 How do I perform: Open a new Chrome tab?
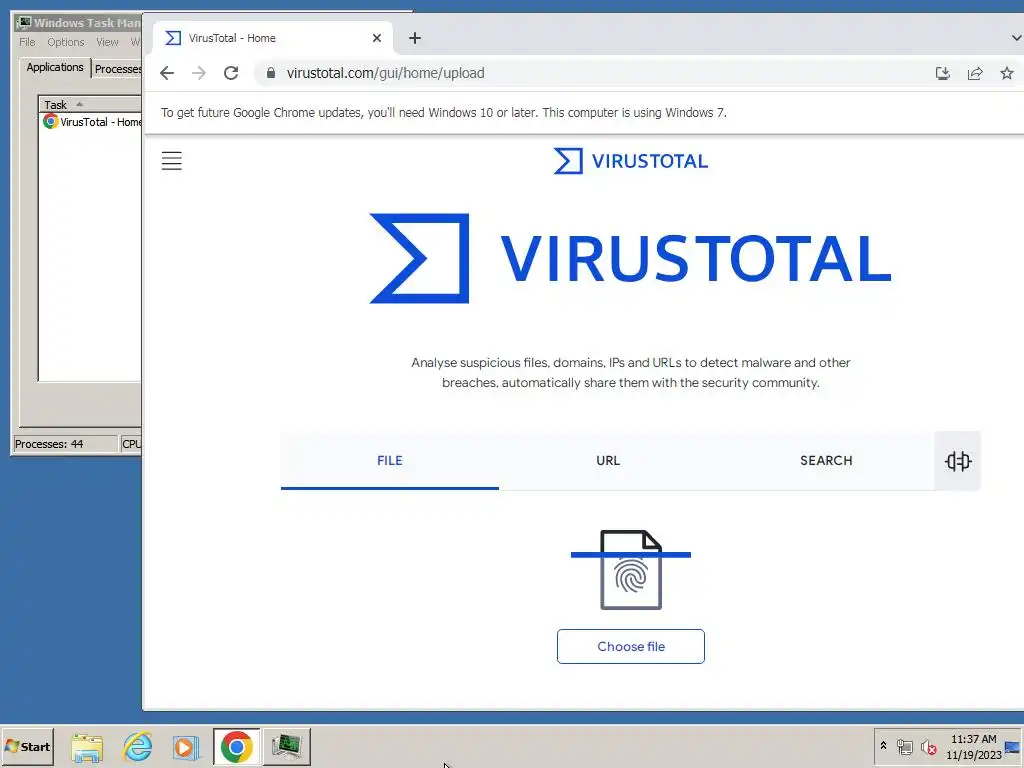pyautogui.click(x=415, y=39)
